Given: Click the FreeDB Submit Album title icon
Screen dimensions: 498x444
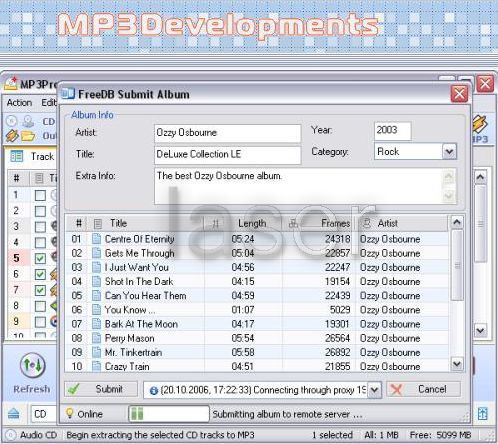Looking at the screenshot, I should tap(68, 94).
